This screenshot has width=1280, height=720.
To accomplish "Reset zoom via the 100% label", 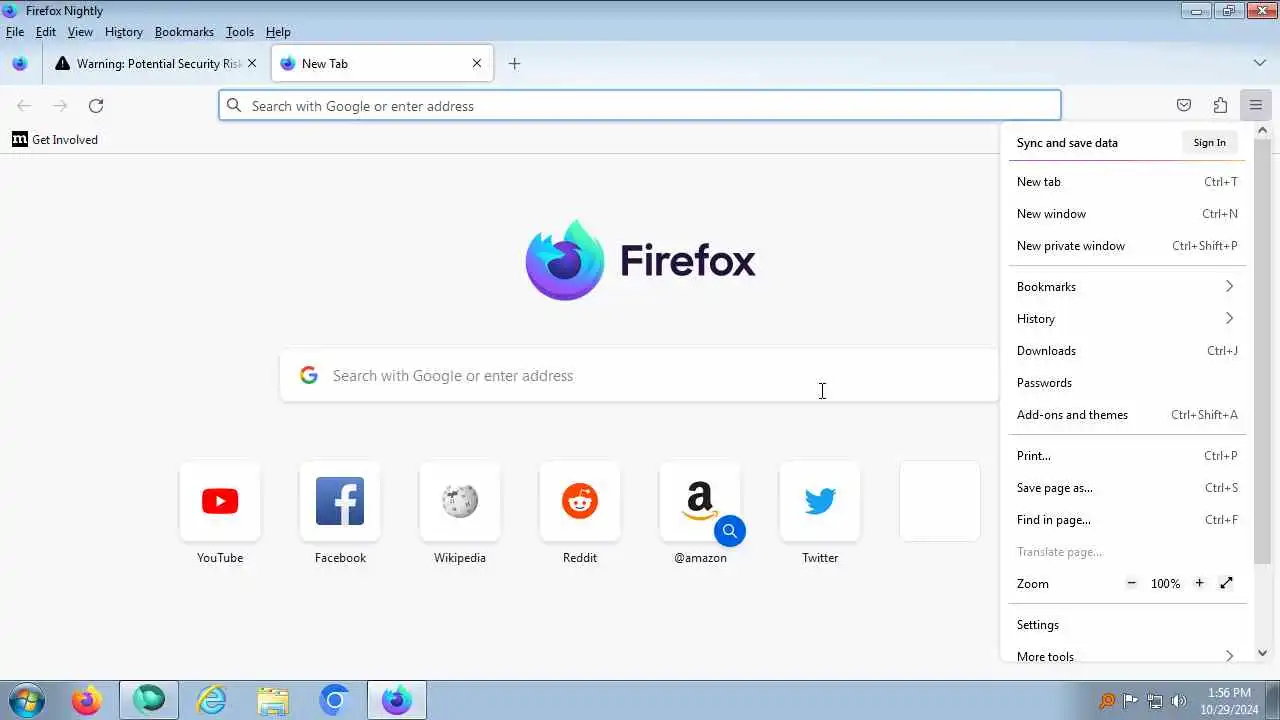I will (1165, 583).
